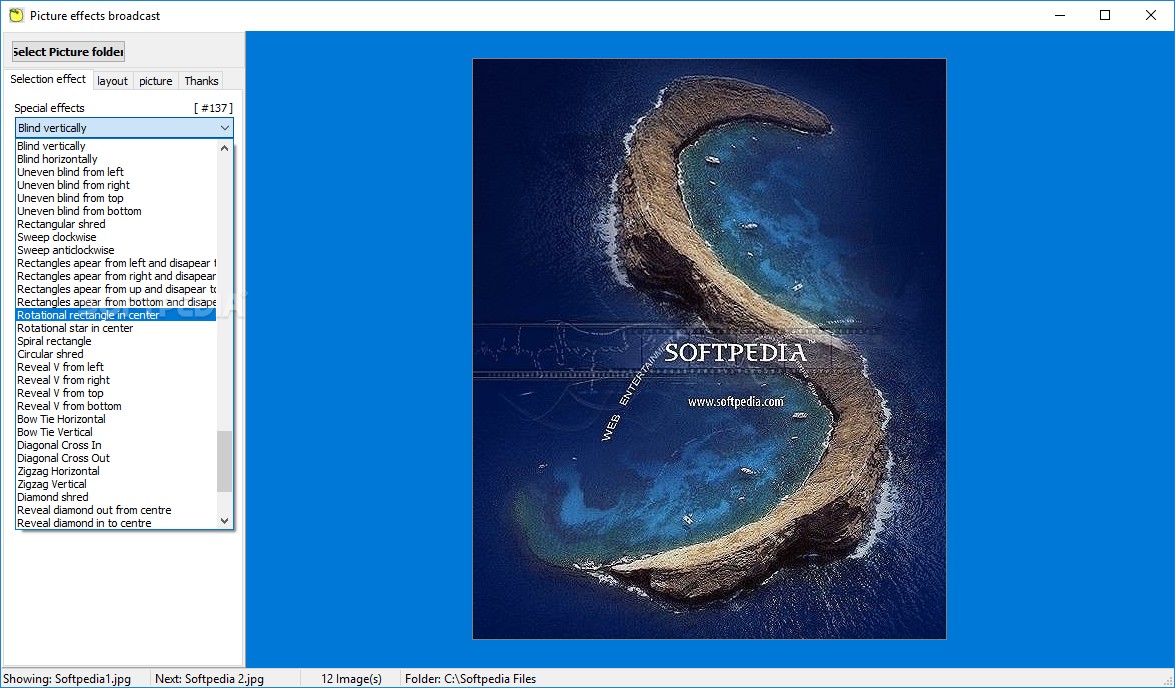The image size is (1175, 688).
Task: Click the Select Picture folder button
Action: point(68,52)
